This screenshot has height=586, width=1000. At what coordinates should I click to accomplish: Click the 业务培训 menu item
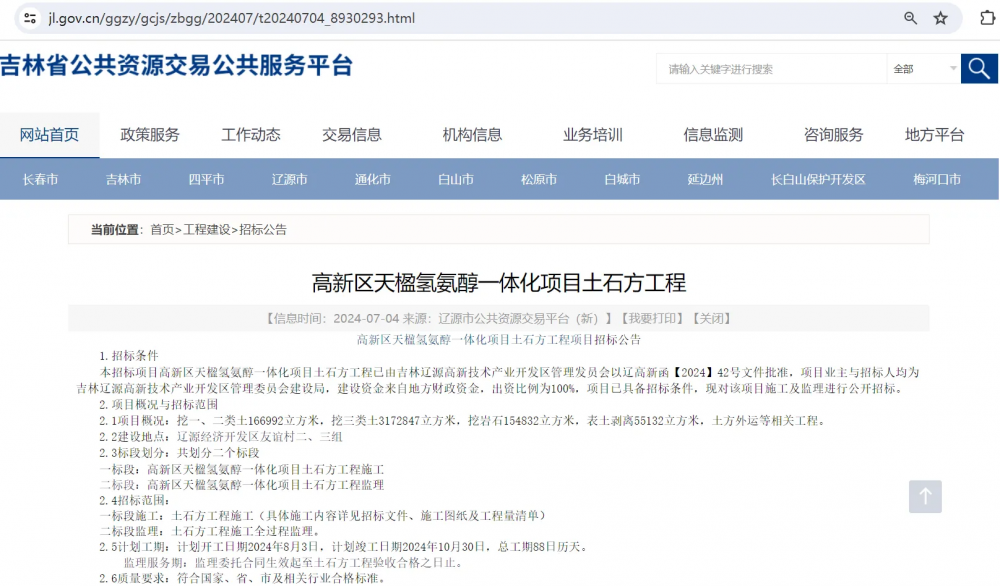click(x=595, y=134)
